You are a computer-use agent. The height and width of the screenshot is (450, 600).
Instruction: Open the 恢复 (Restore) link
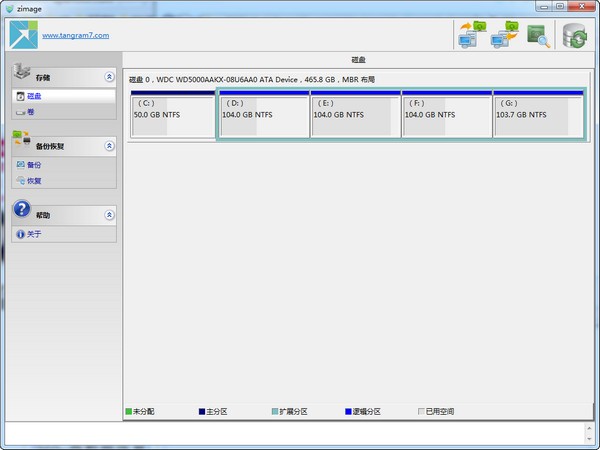click(35, 181)
